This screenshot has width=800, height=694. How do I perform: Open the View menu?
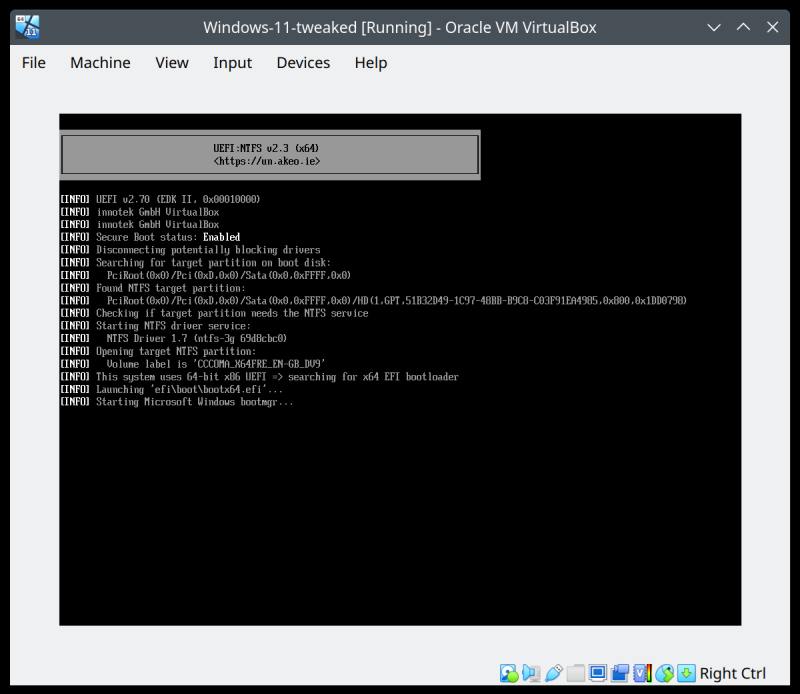[171, 62]
